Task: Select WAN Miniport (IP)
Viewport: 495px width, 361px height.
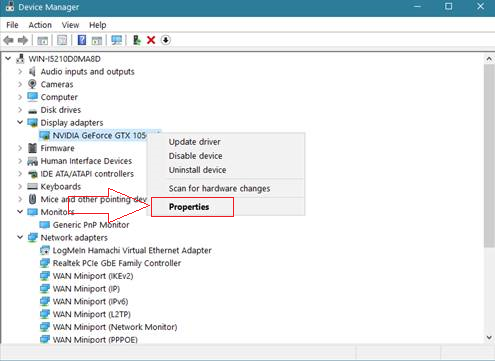Action: click(x=86, y=289)
